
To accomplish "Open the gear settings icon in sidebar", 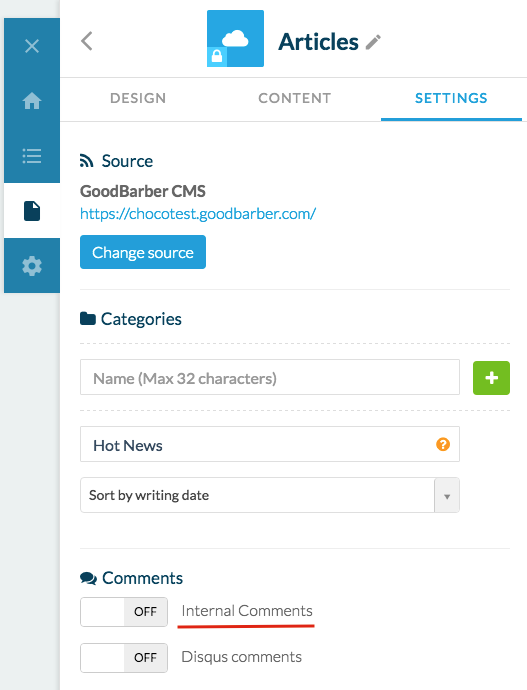I will coord(32,266).
